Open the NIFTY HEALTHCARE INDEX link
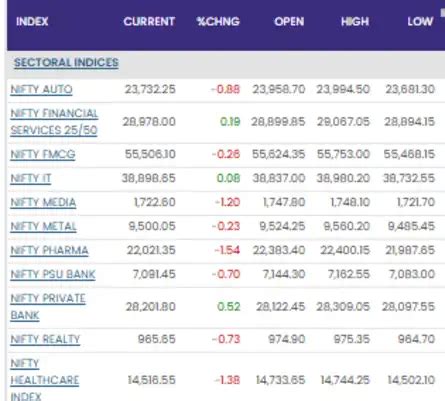The width and height of the screenshot is (445, 401). click(45, 380)
